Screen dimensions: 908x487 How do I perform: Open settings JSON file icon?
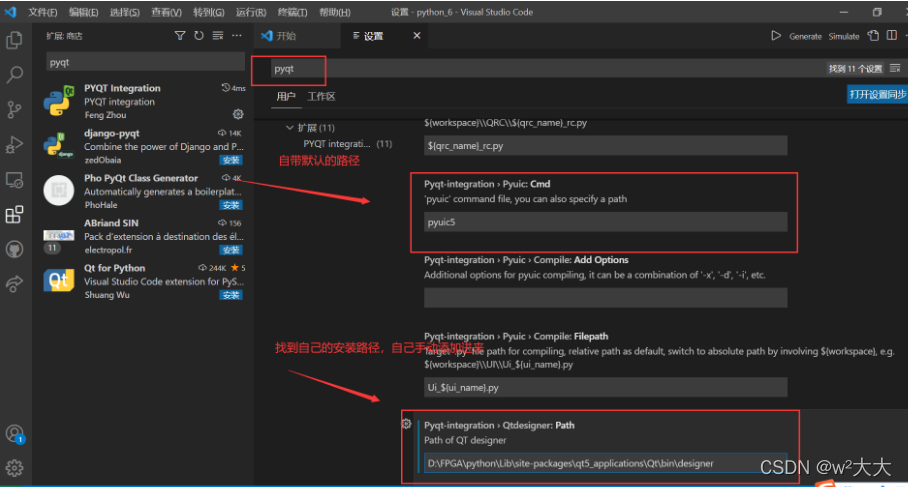873,36
